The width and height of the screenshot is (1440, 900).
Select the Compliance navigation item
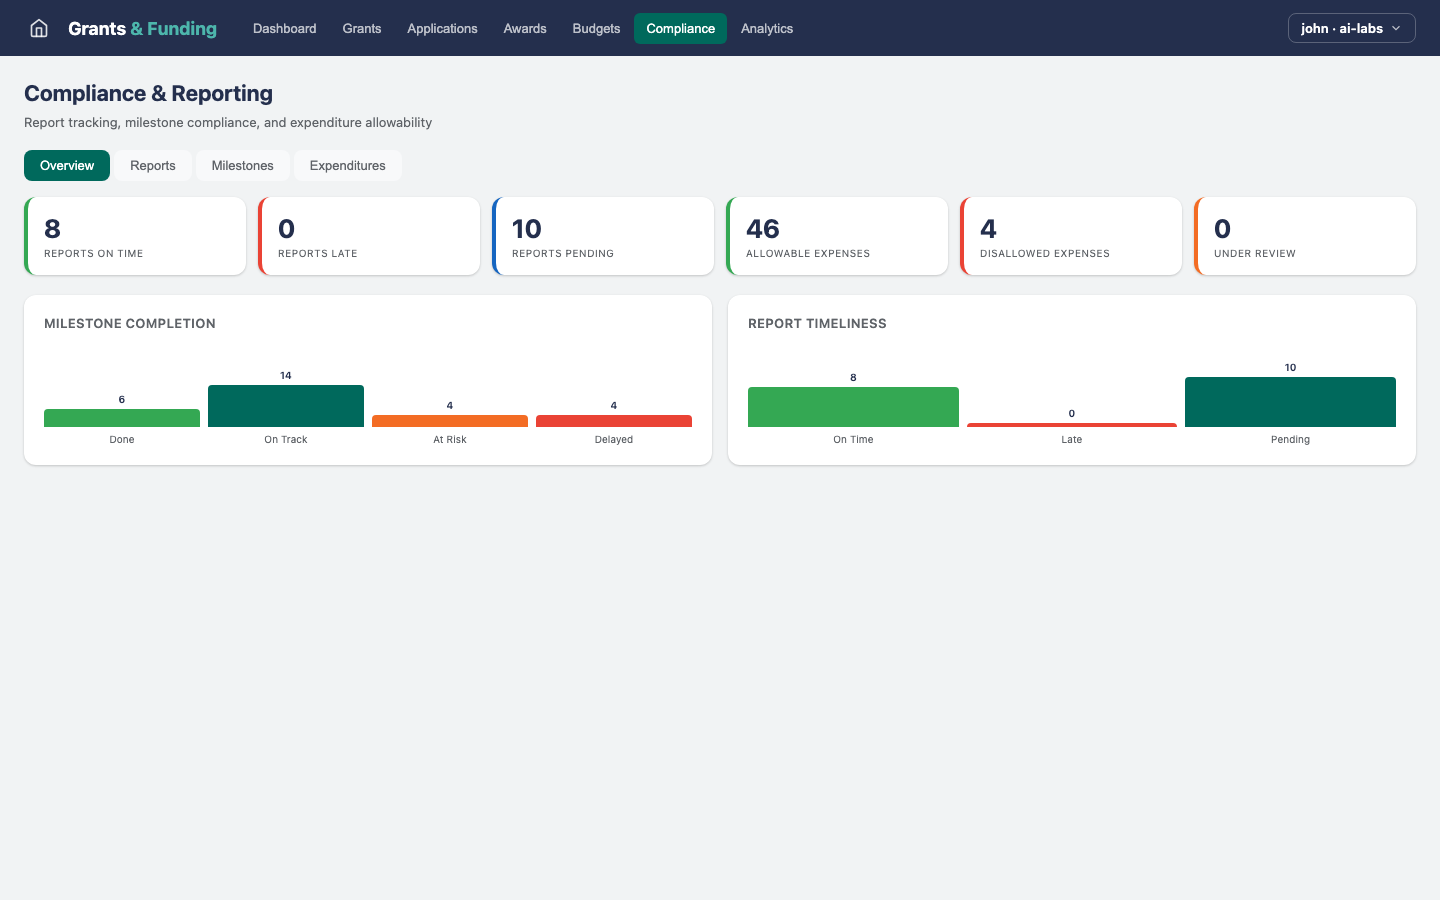pyautogui.click(x=680, y=28)
